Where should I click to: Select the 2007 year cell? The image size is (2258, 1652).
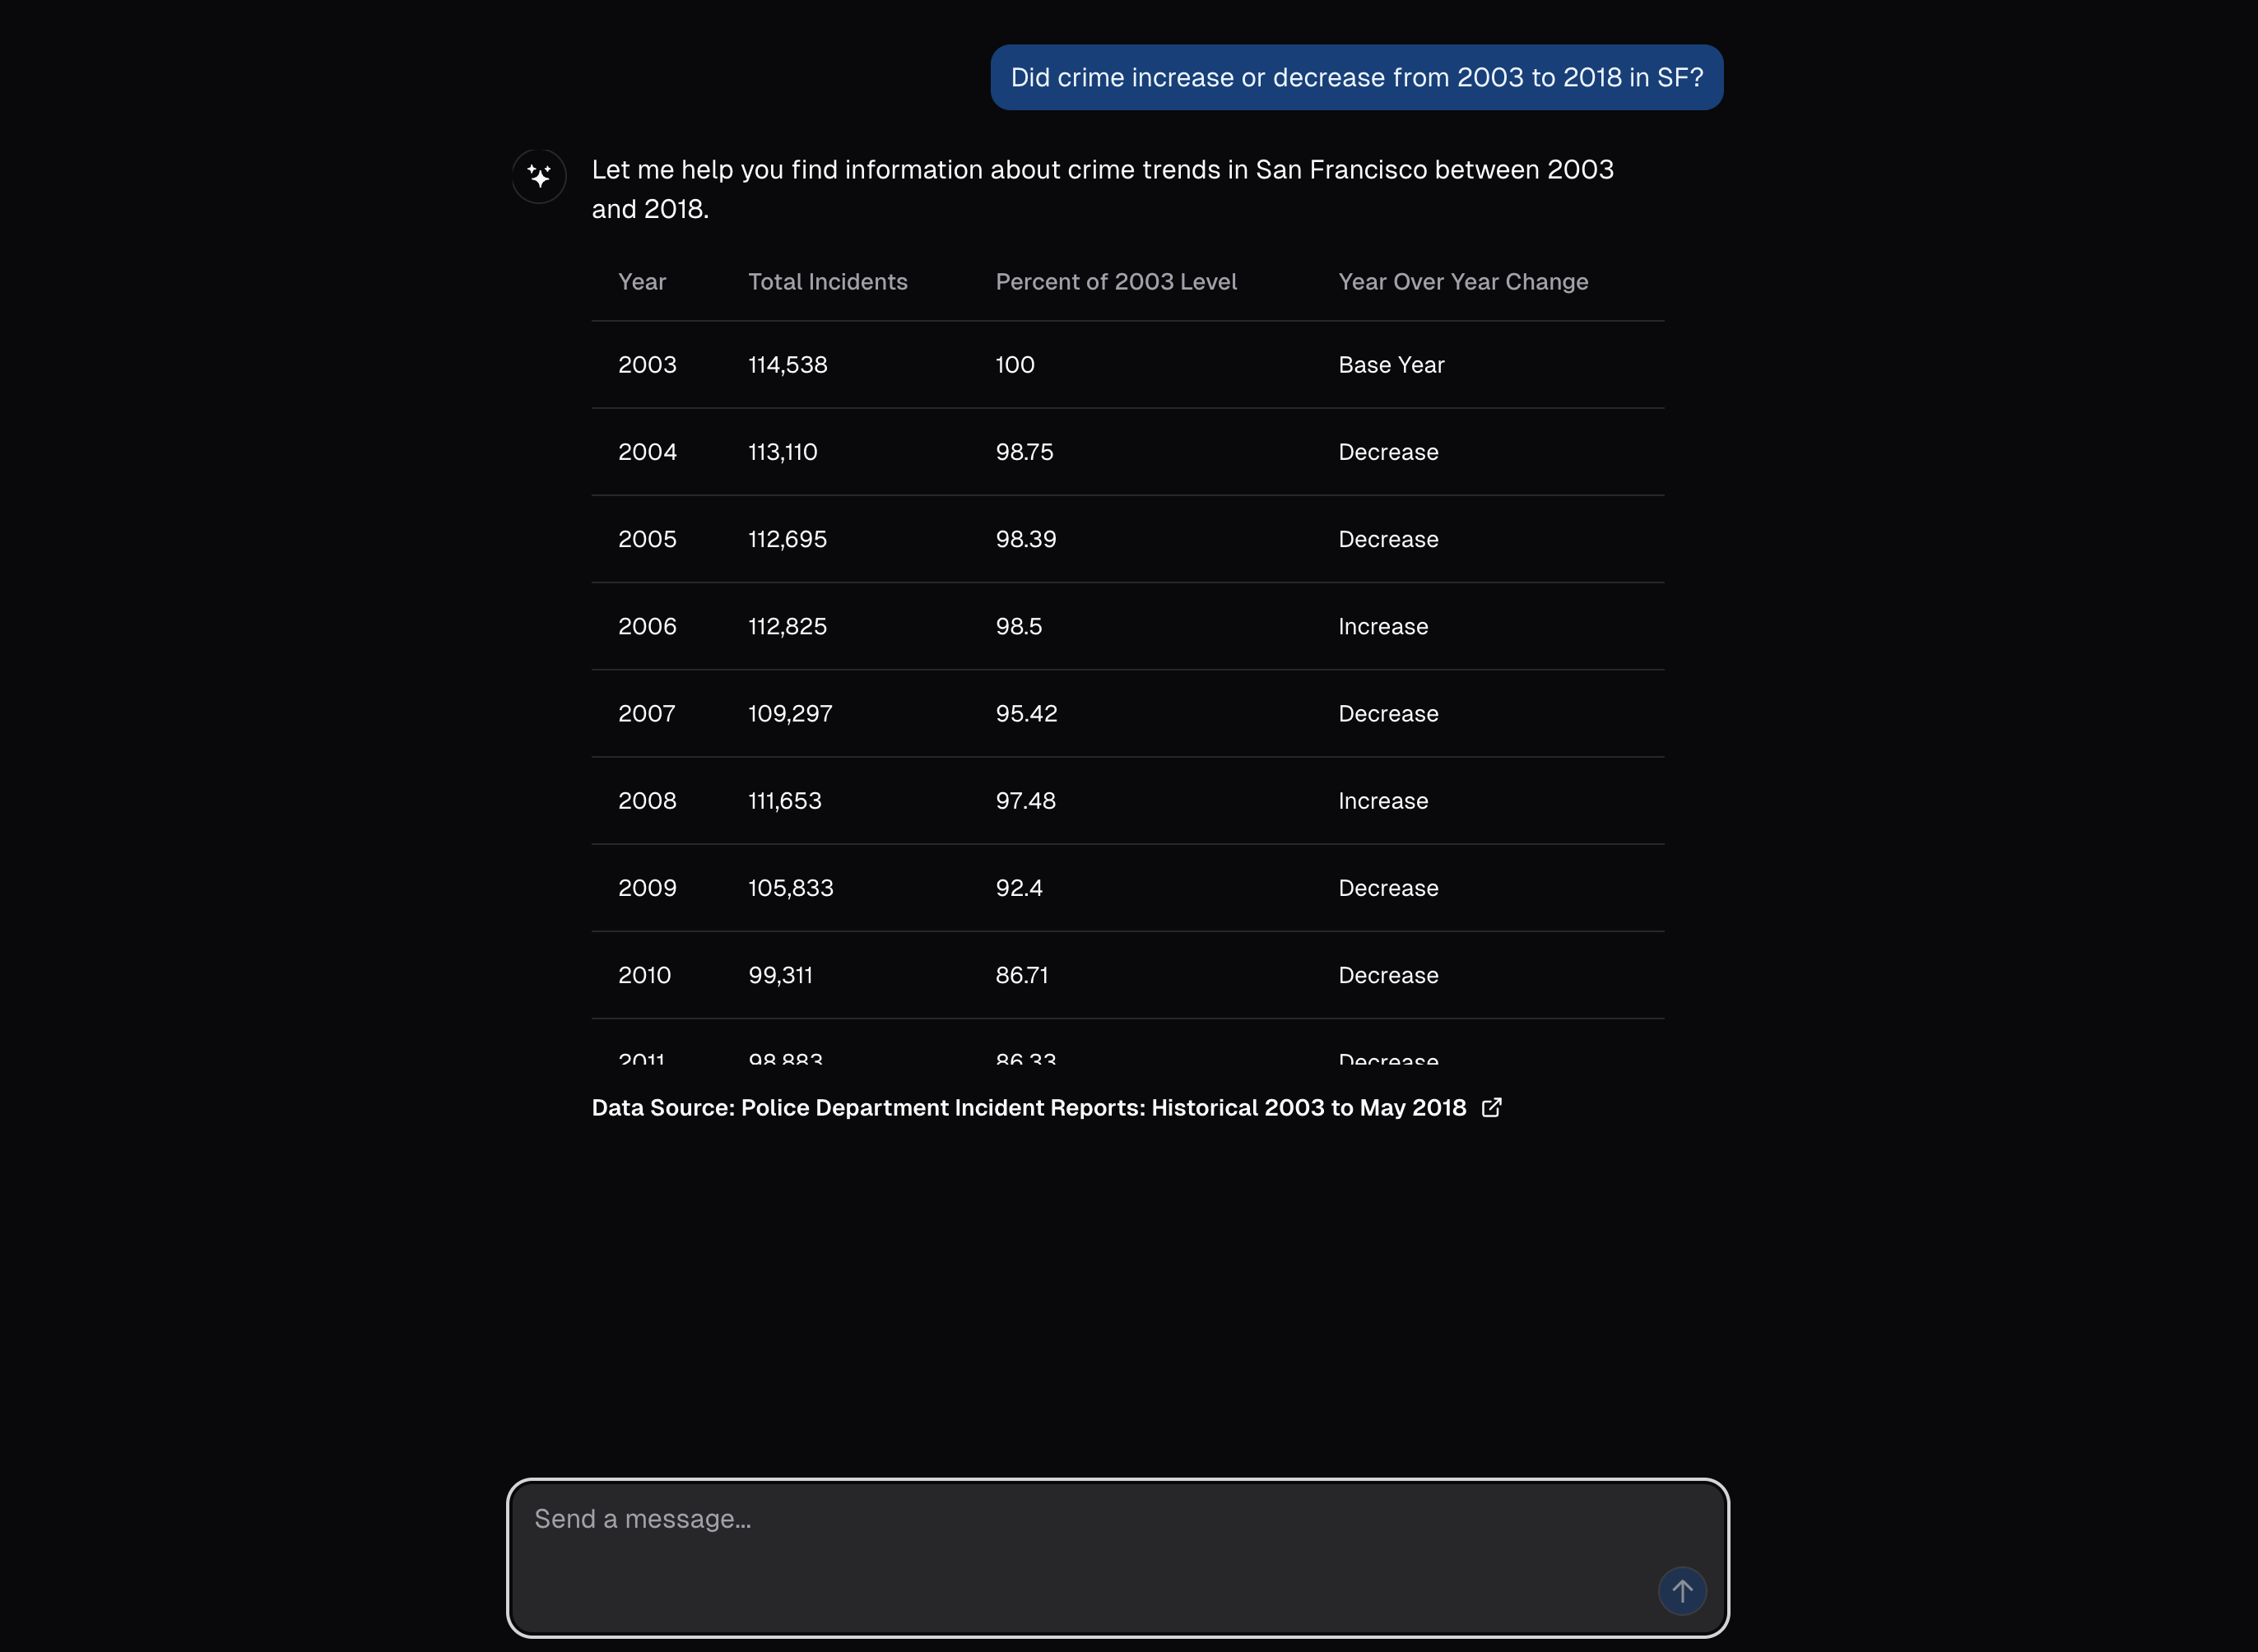click(647, 713)
